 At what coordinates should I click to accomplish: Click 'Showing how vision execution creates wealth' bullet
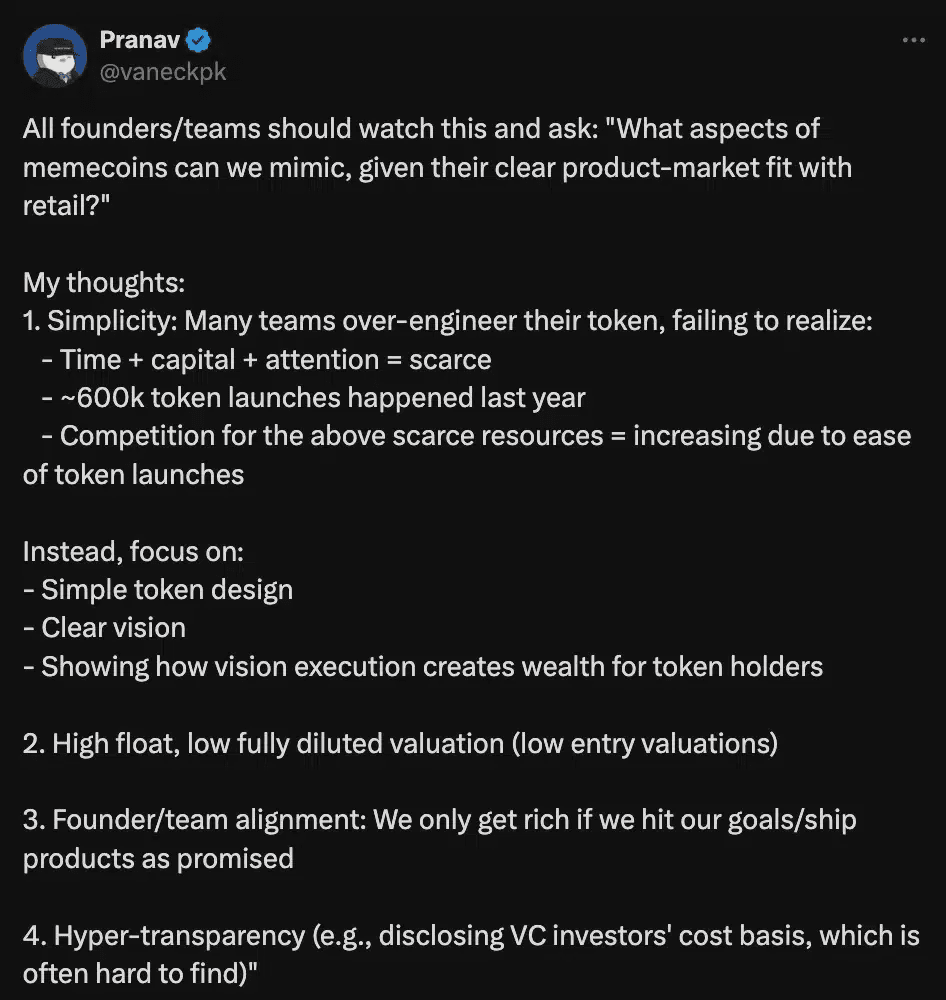[423, 666]
